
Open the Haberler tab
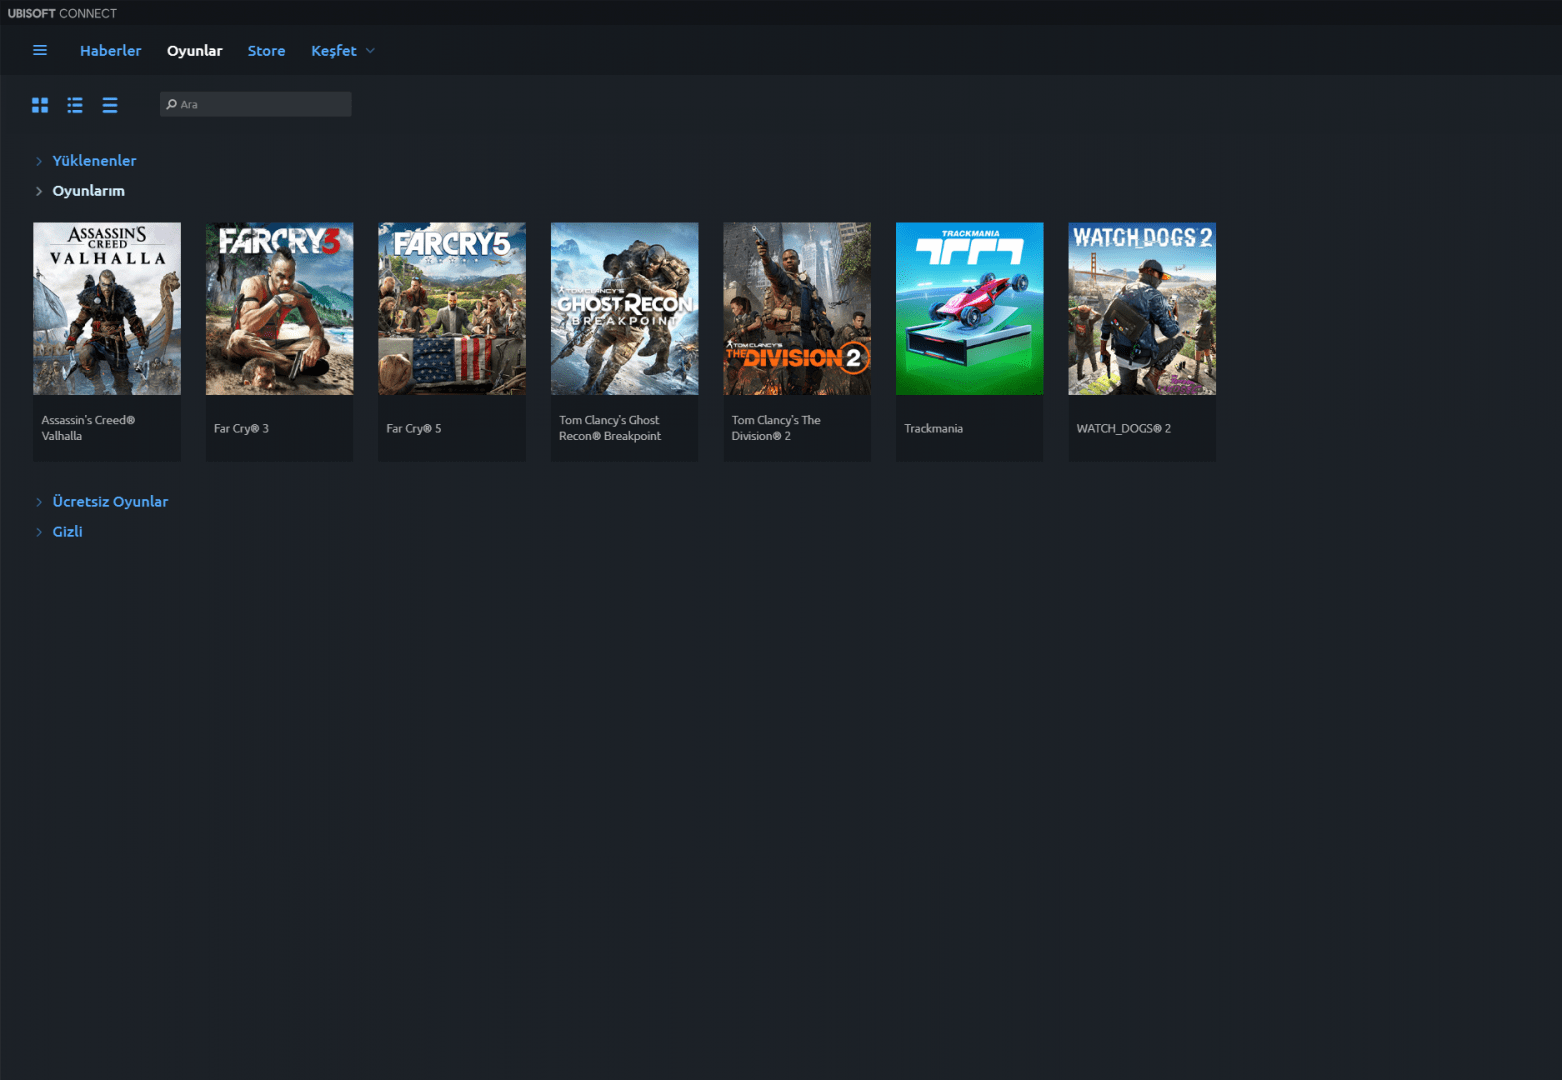[110, 51]
